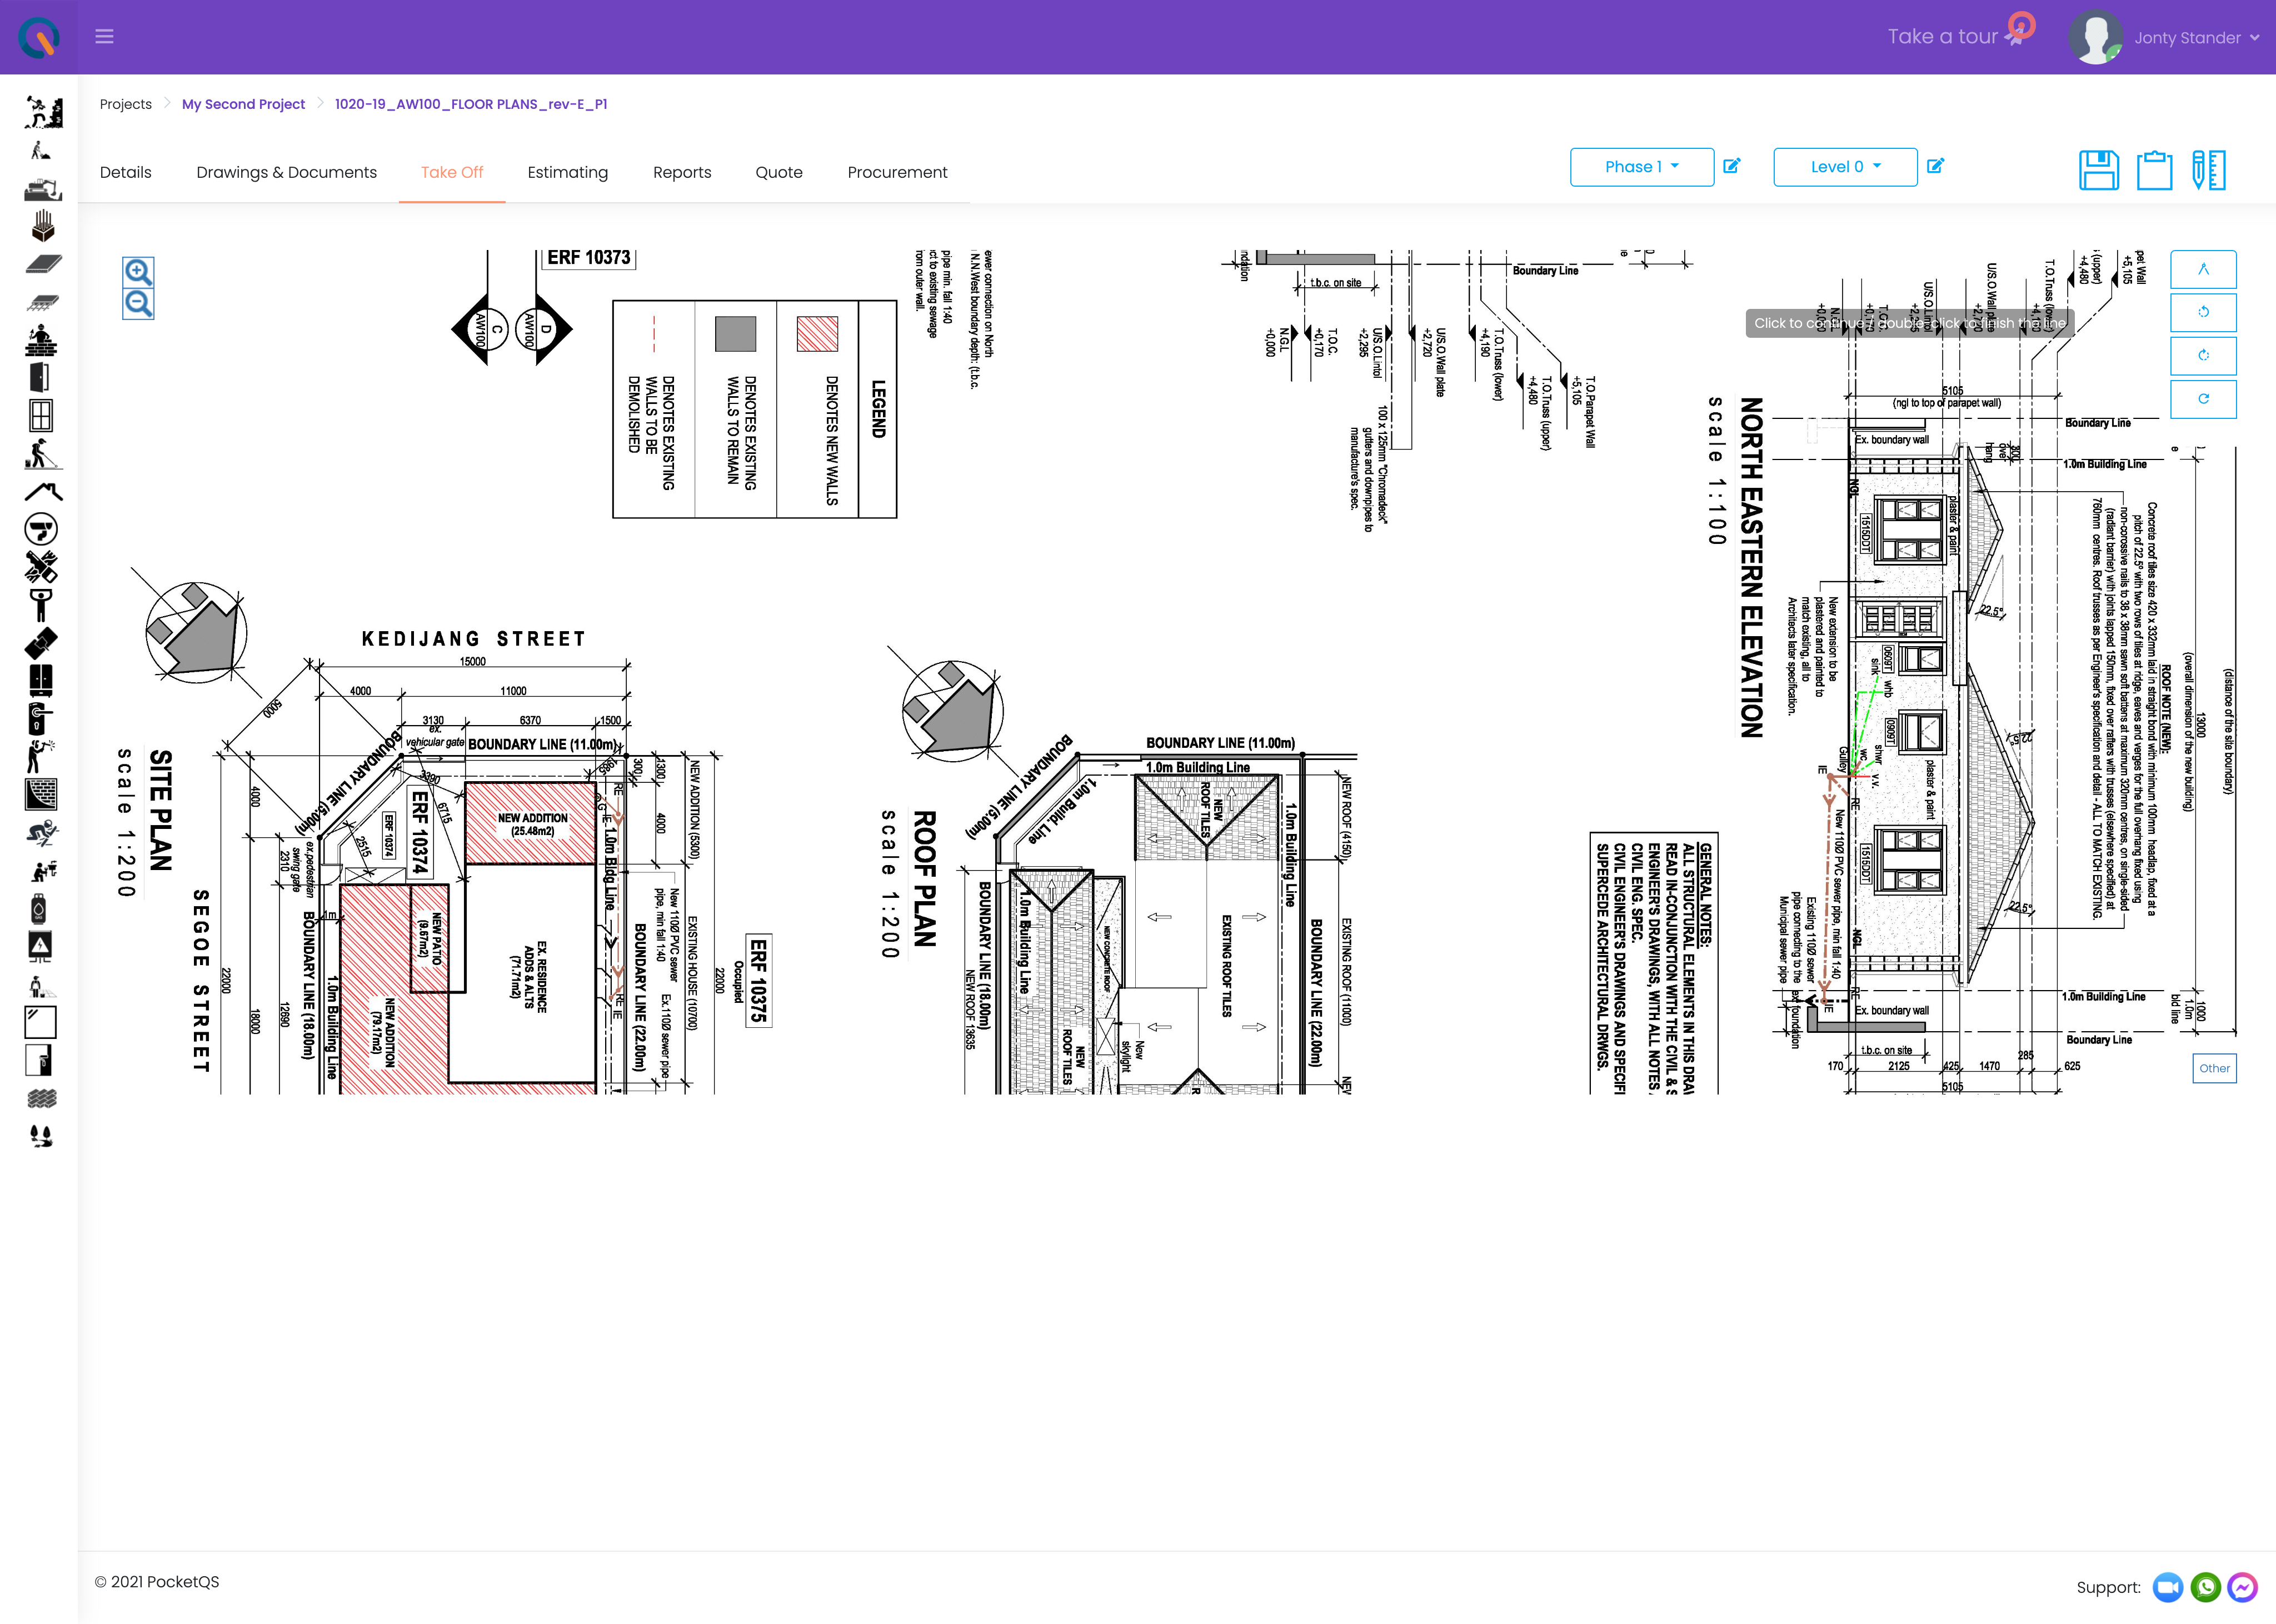This screenshot has width=2276, height=1624.
Task: Select the brick paving icon
Action: pos(42,1098)
